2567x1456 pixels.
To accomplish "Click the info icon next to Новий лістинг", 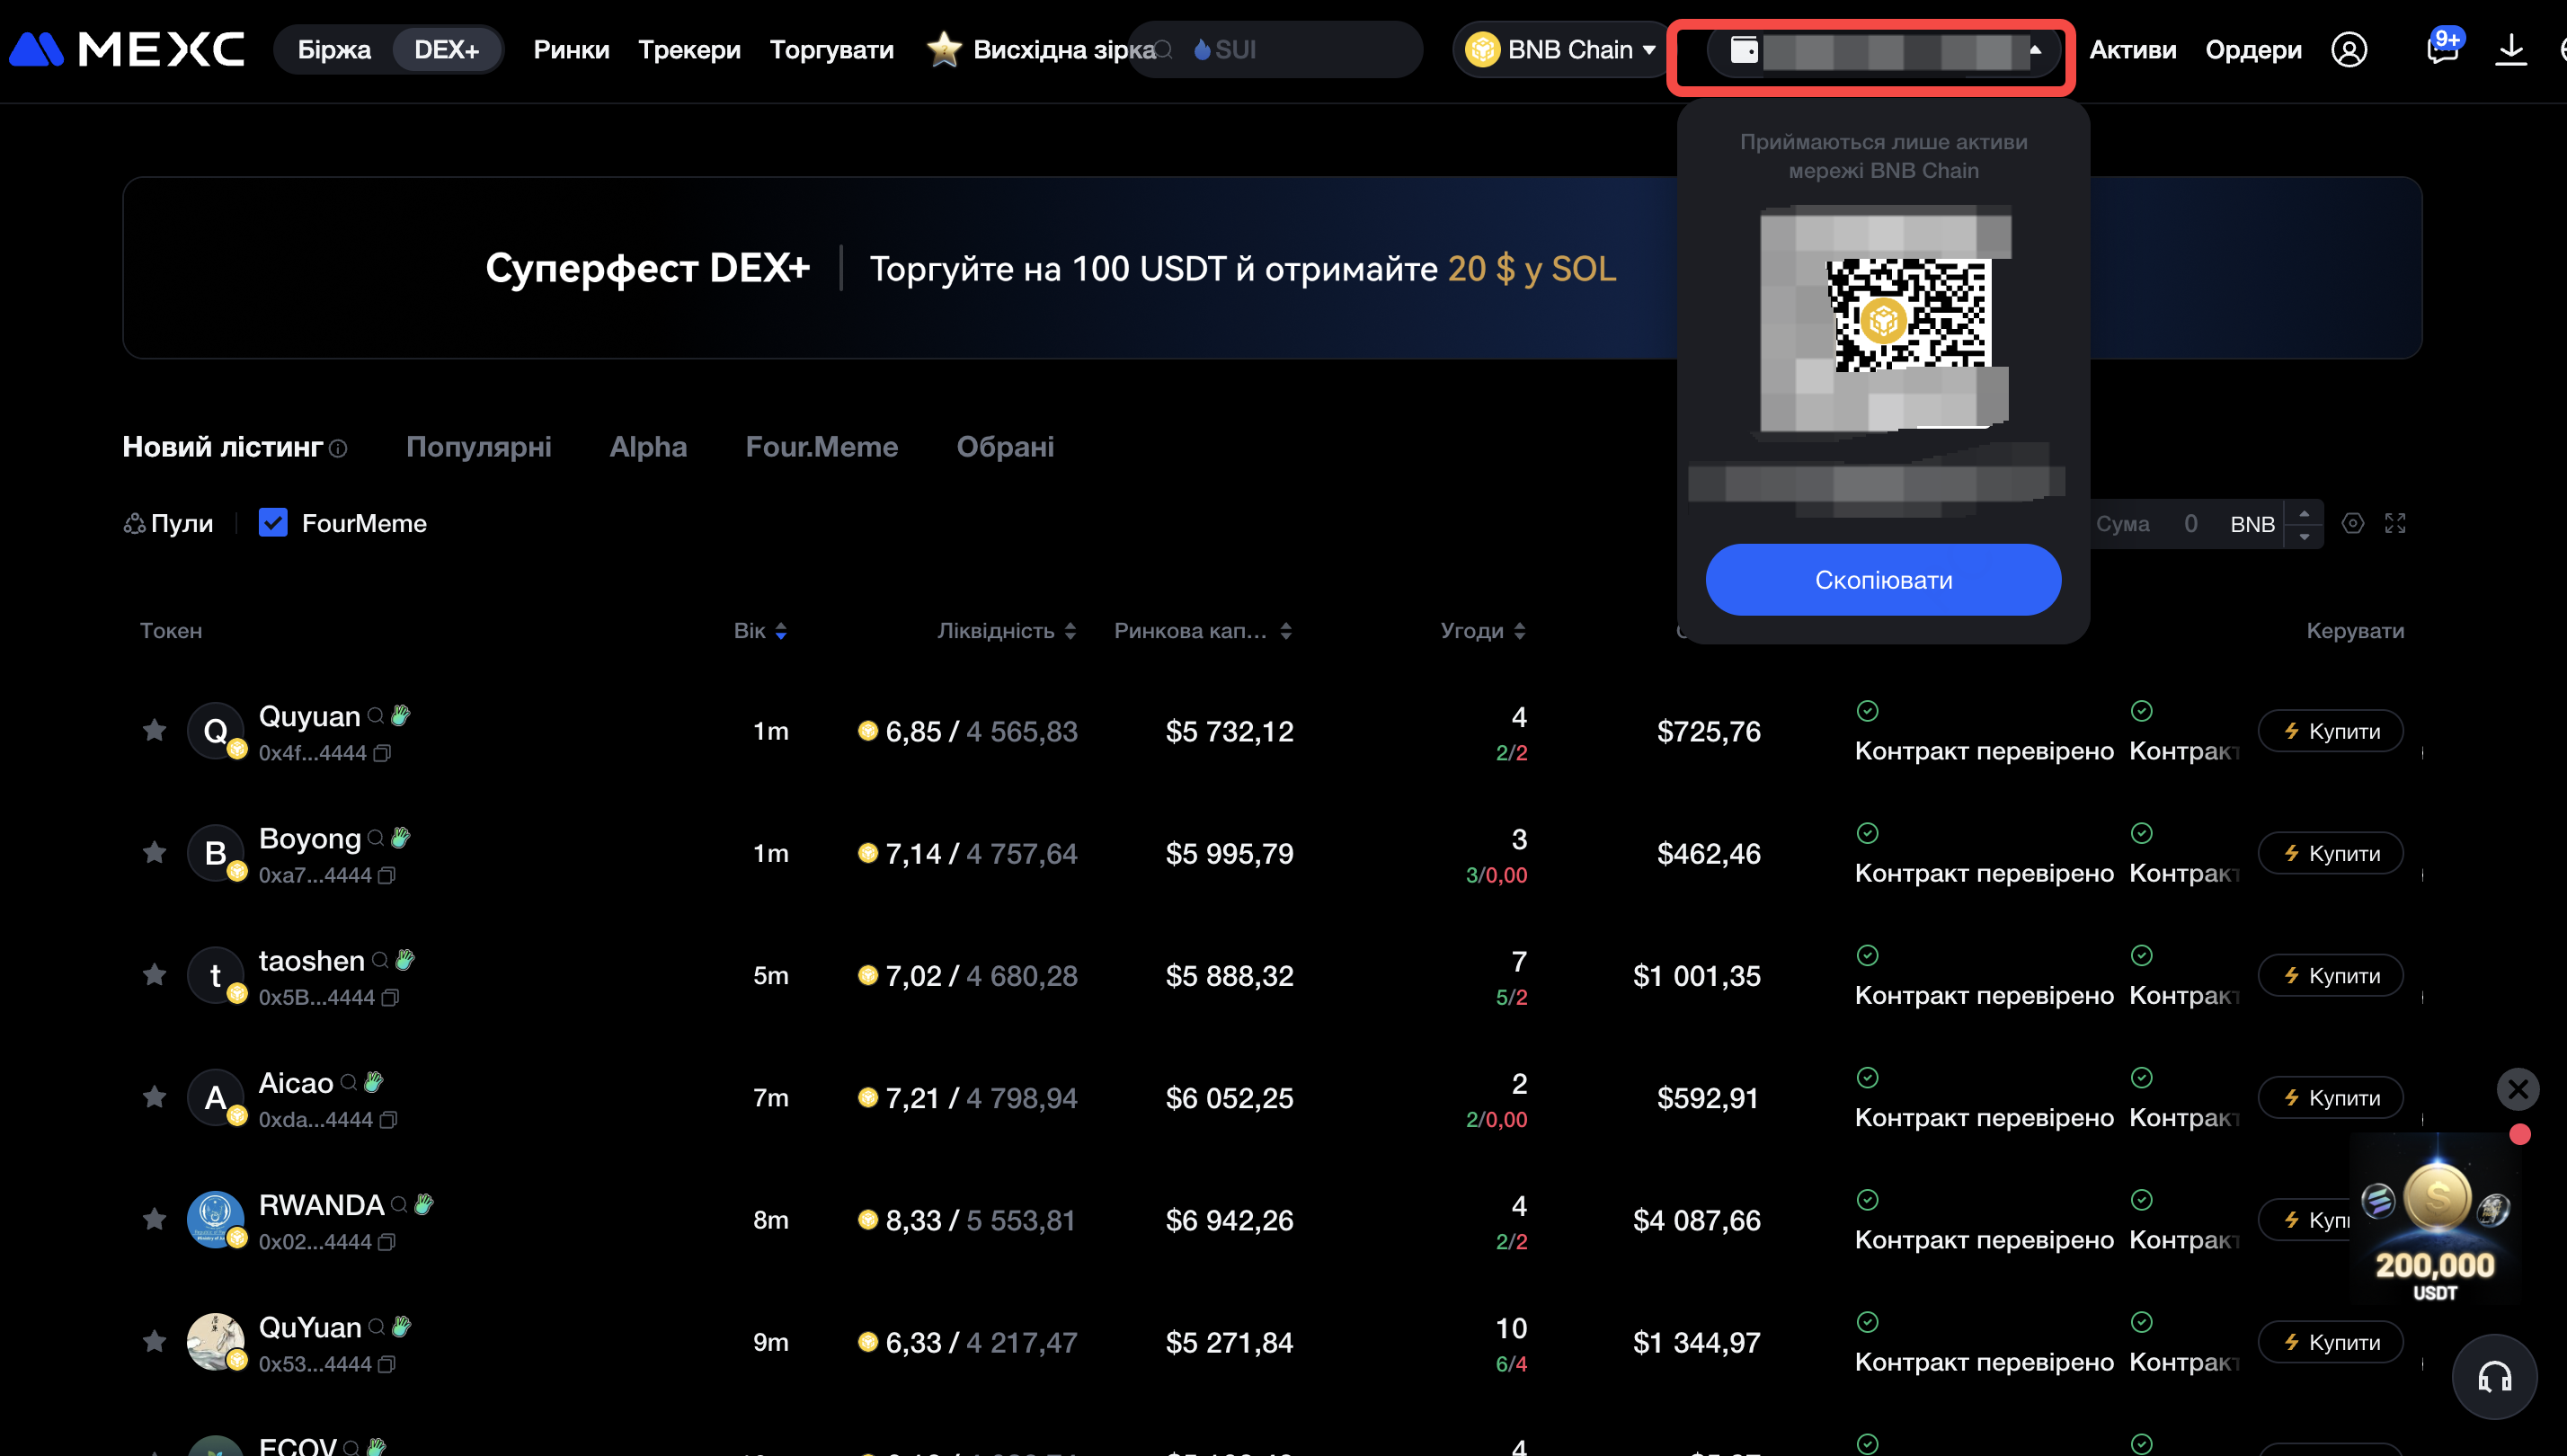I will pyautogui.click(x=339, y=448).
